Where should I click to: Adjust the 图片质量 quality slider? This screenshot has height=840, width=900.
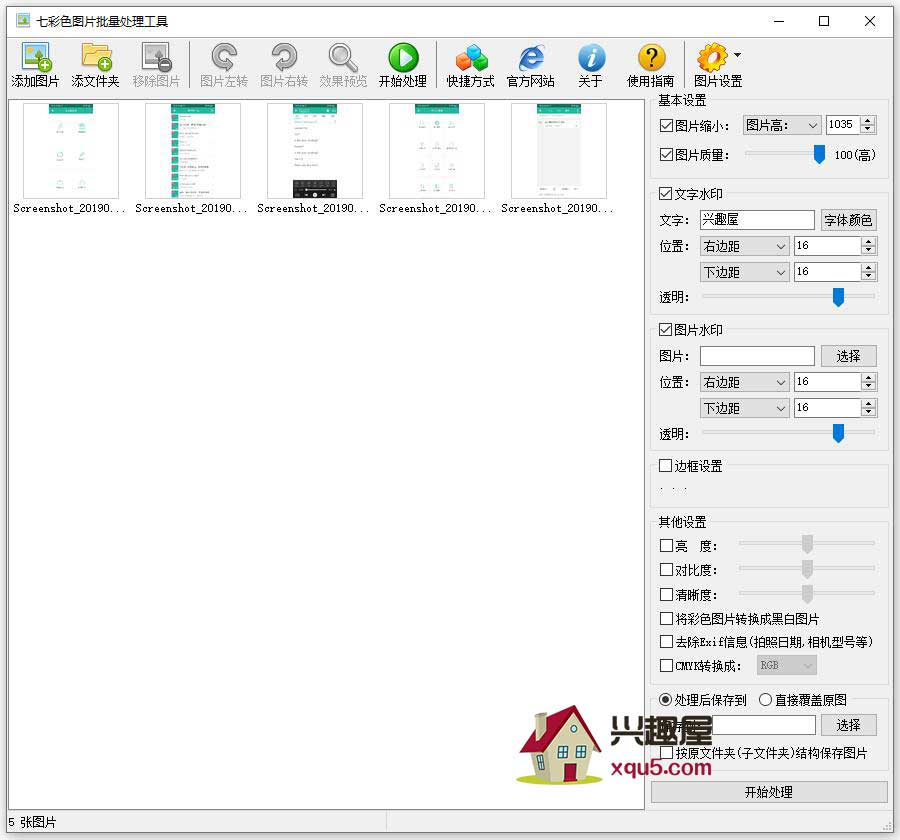pos(818,154)
